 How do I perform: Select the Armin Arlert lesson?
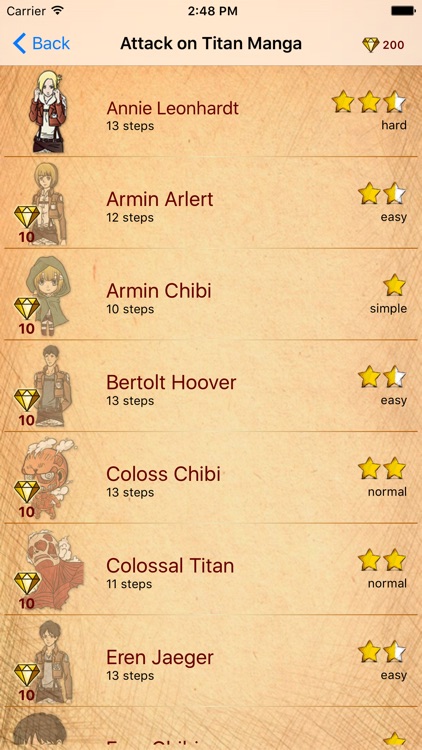tap(211, 203)
